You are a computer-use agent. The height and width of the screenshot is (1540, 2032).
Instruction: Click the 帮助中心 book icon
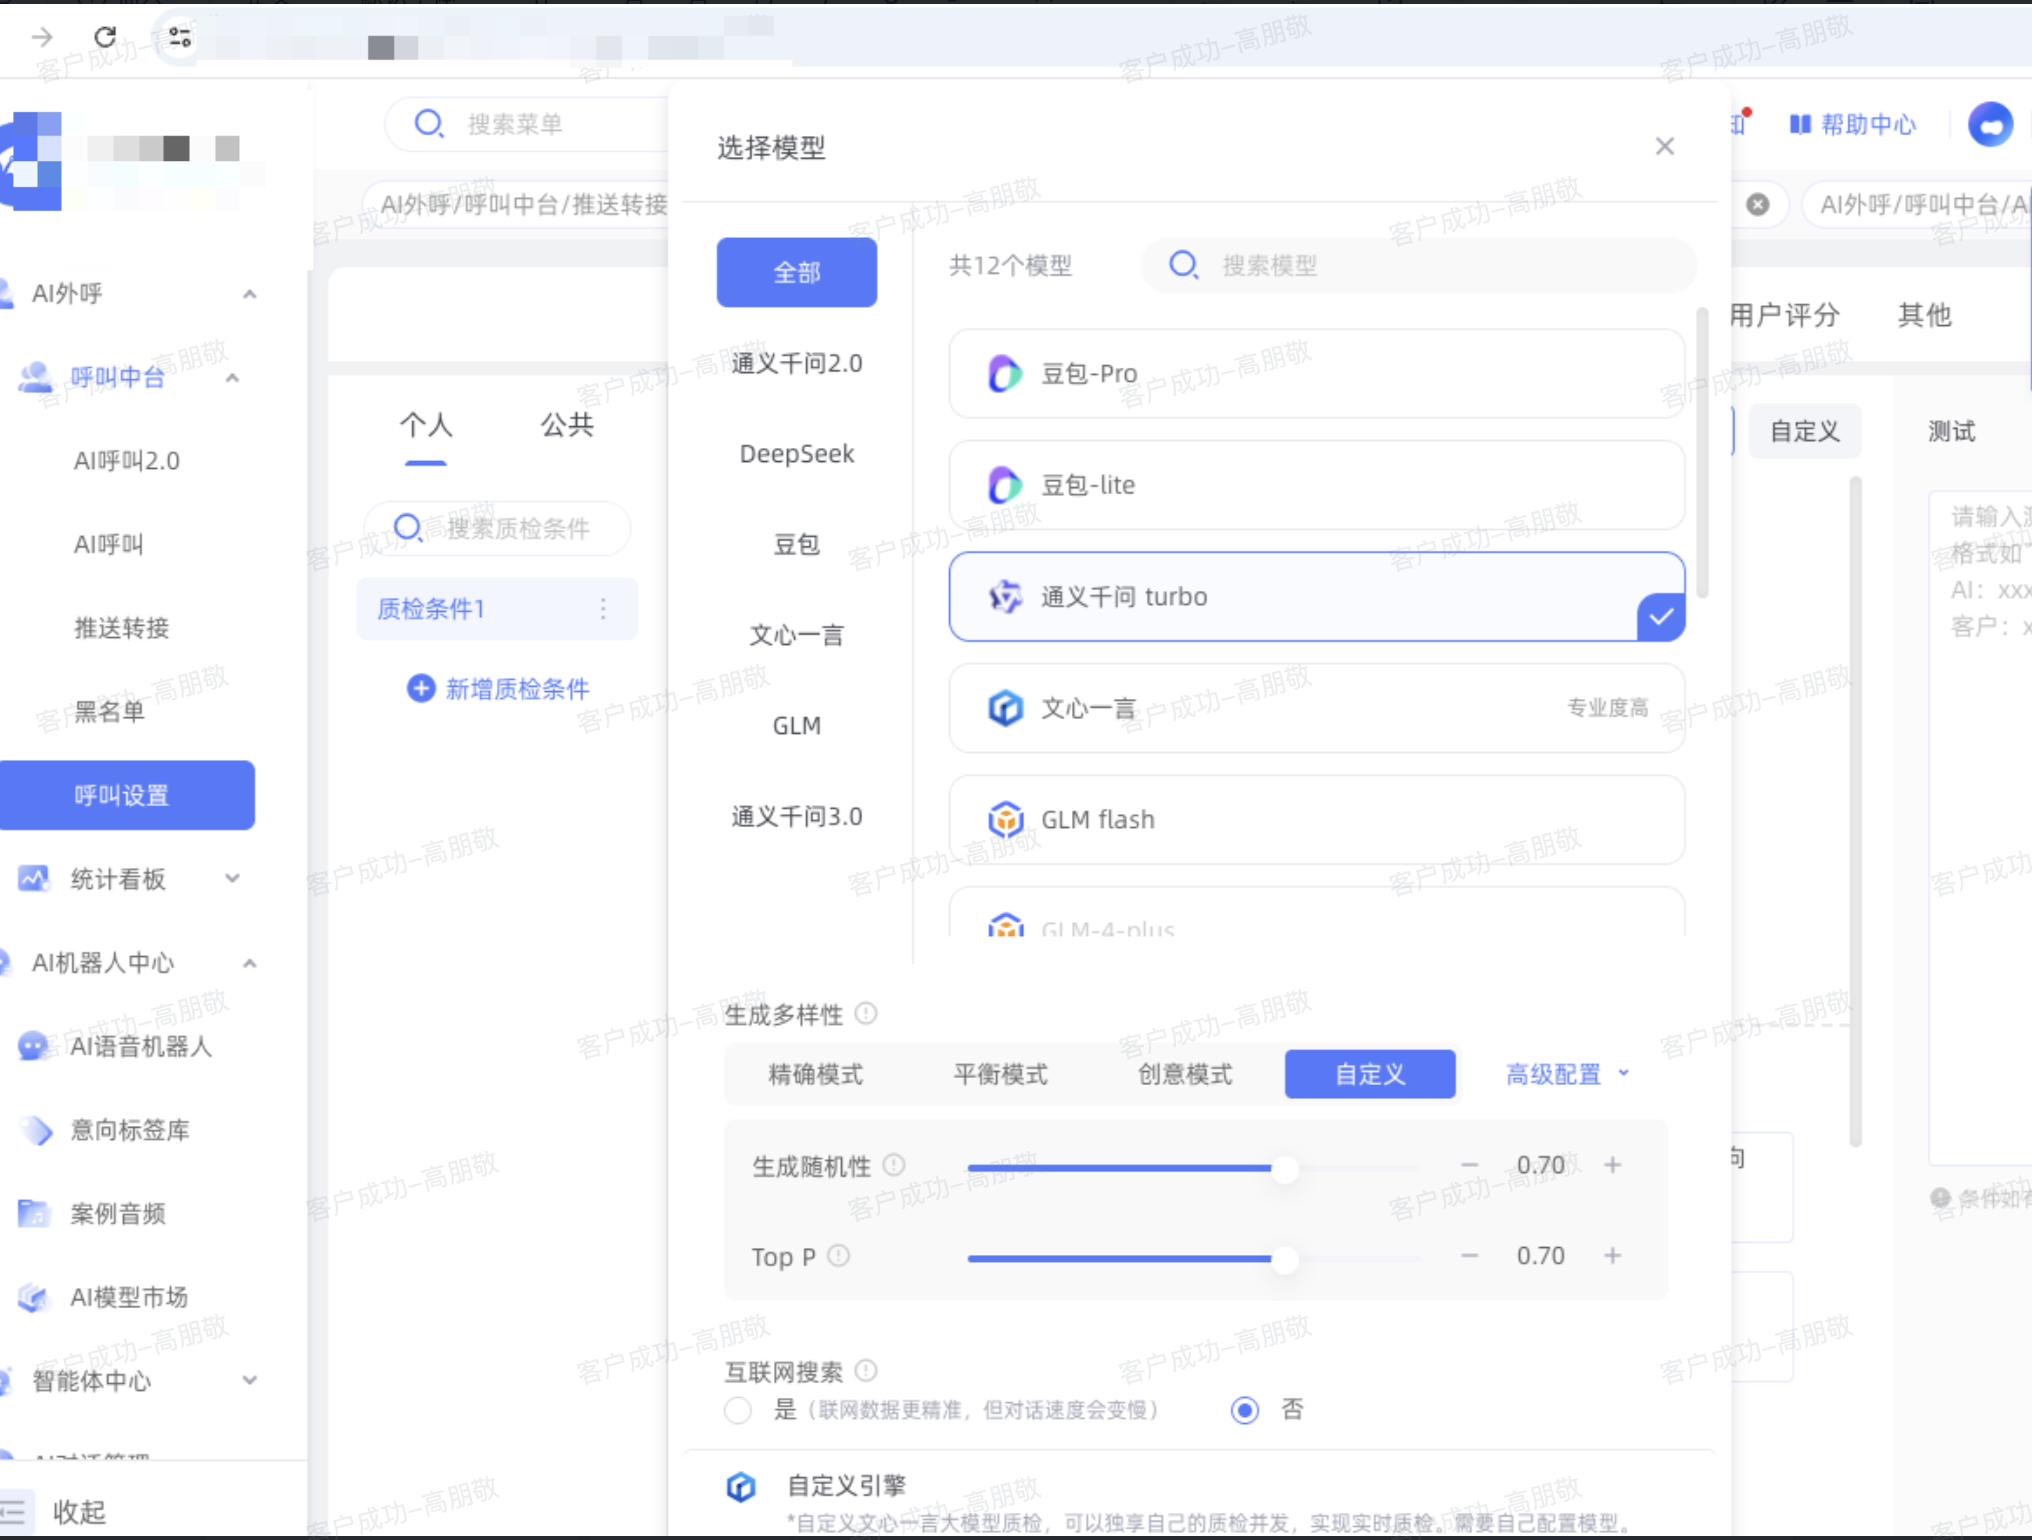point(1800,124)
